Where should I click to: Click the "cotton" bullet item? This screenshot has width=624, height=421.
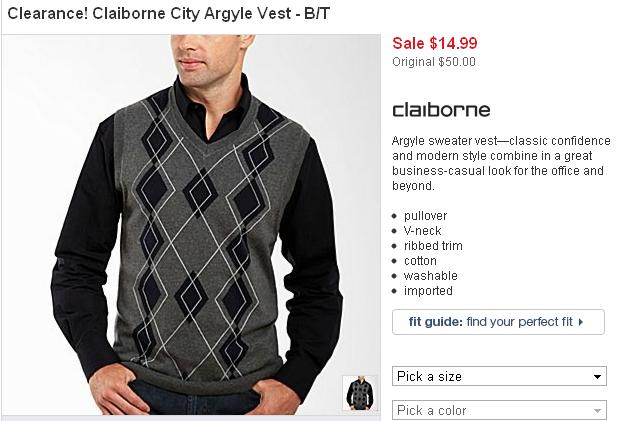[x=420, y=261]
